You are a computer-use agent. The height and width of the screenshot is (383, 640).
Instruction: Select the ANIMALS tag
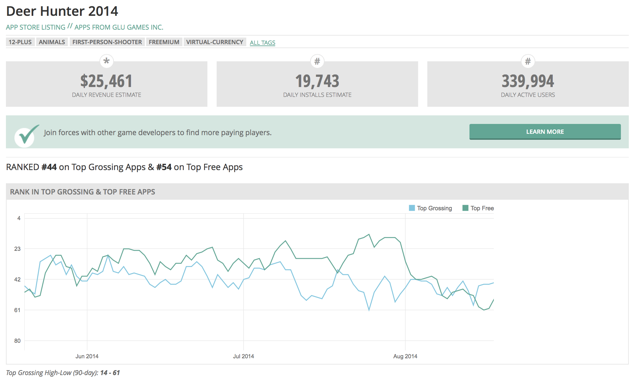coord(52,42)
